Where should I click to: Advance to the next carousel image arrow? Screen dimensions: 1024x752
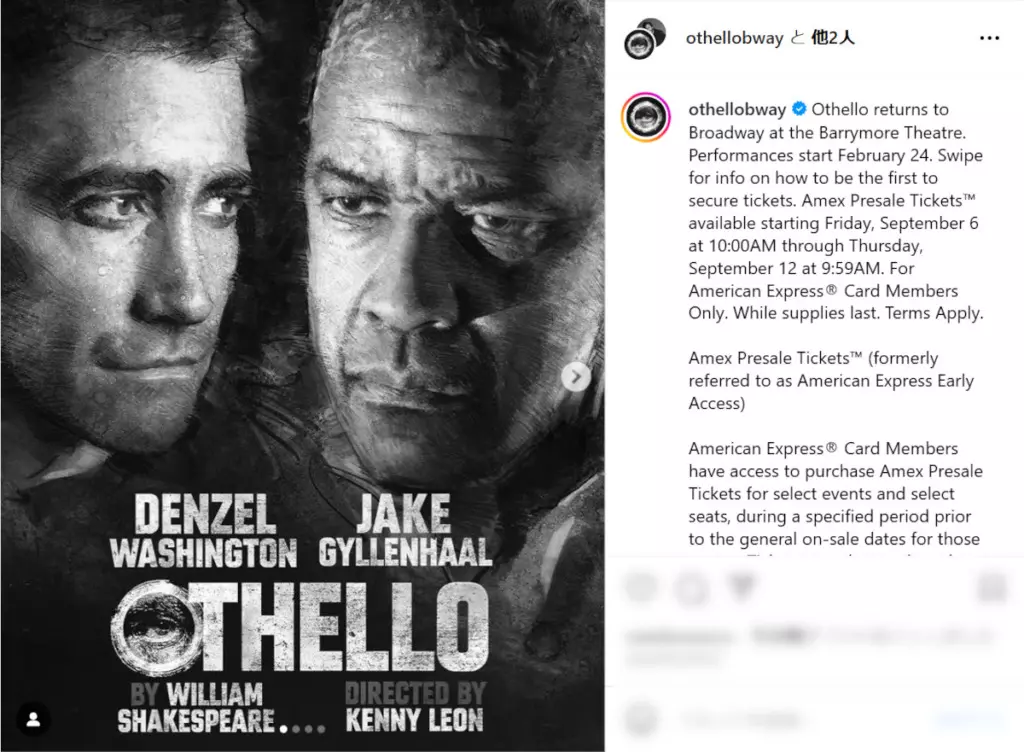point(575,377)
